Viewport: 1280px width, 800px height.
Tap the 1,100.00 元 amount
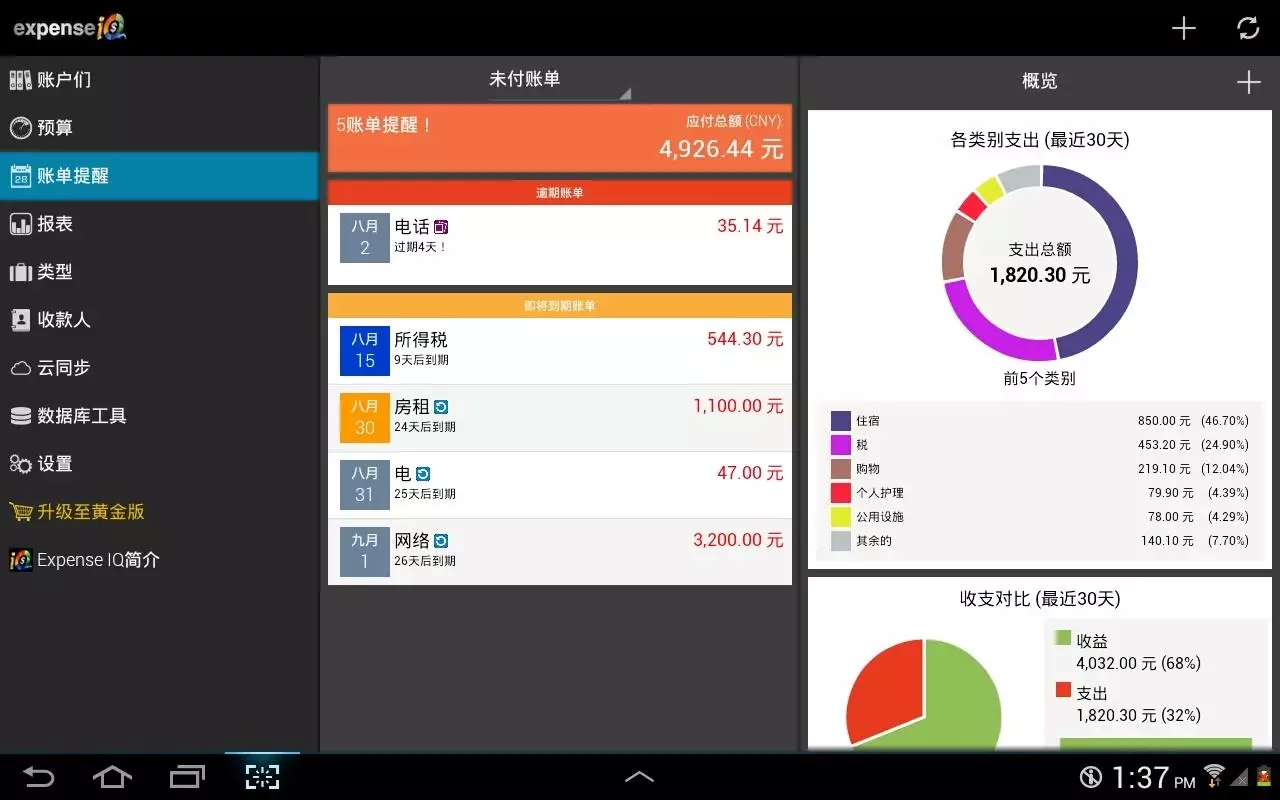[x=738, y=406]
